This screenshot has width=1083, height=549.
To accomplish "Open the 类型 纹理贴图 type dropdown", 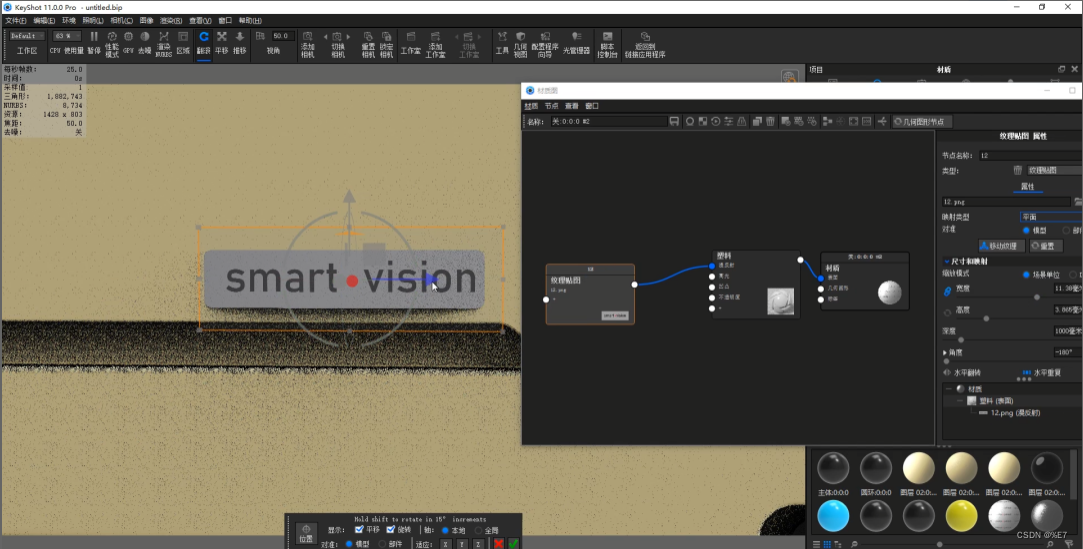I will (x=1054, y=170).
